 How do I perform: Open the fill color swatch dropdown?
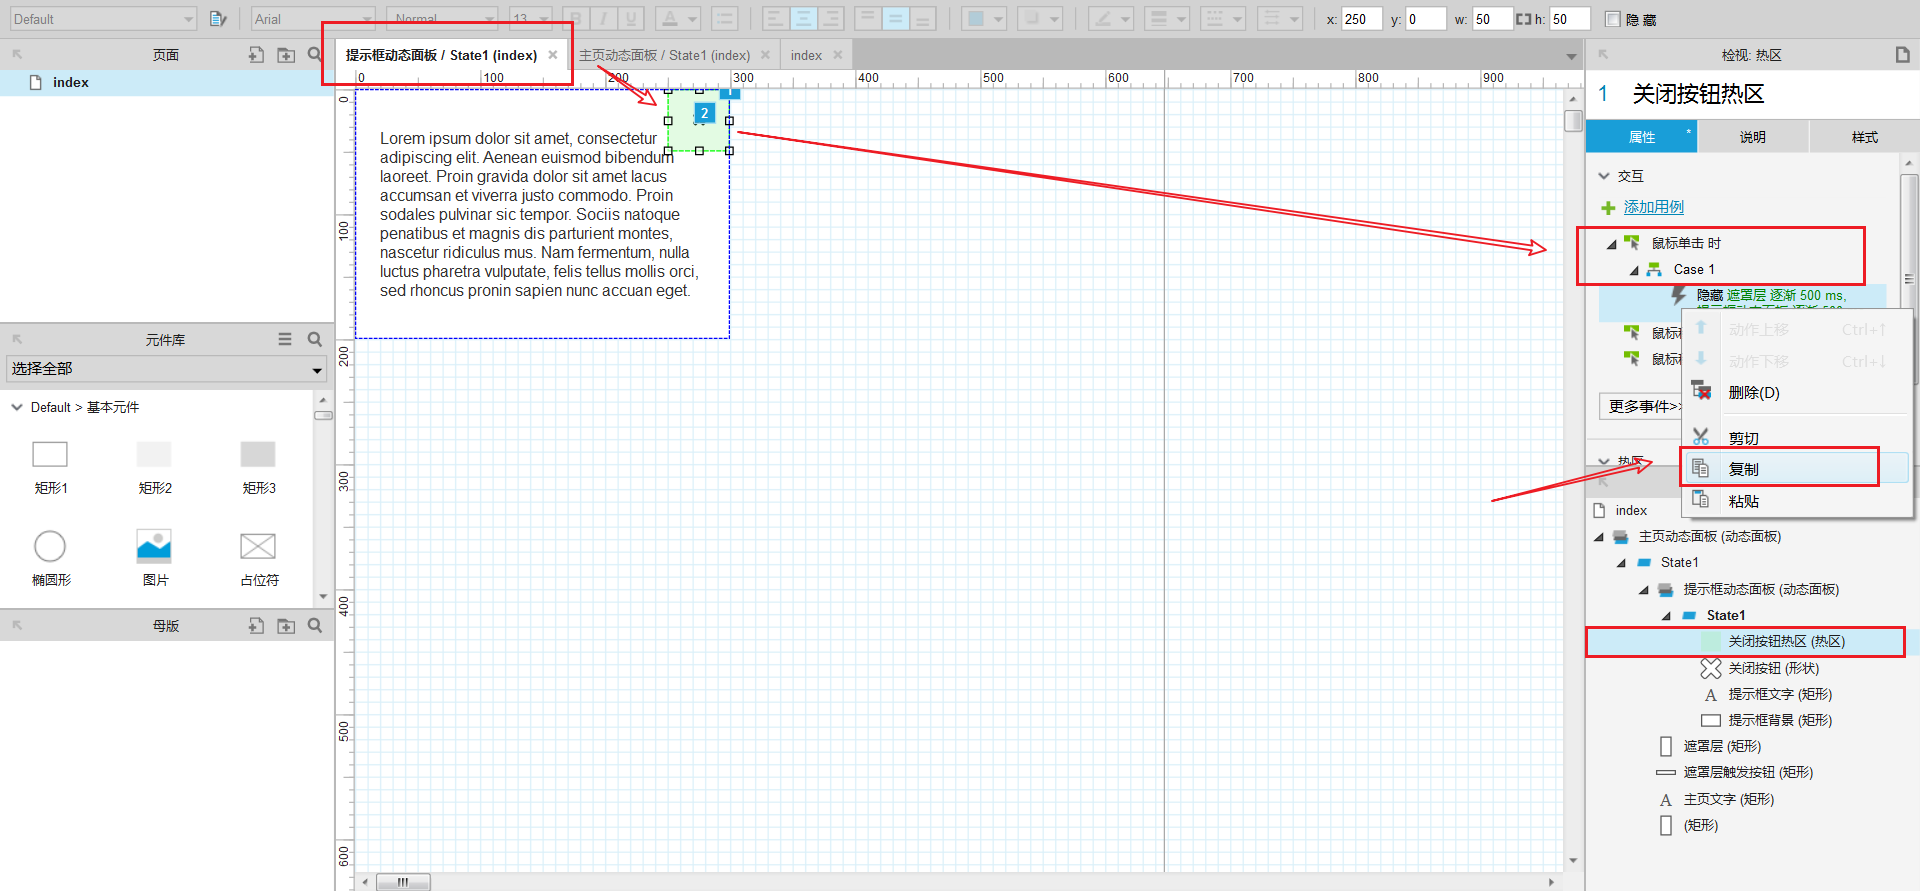coord(984,18)
